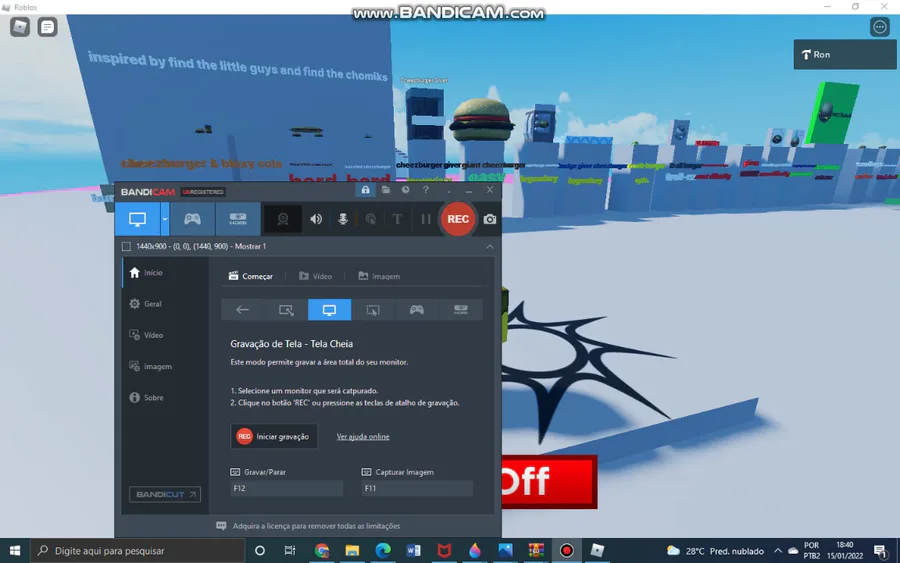Viewport: 900px width, 563px height.
Task: Open the output folder icon in Bandicam
Action: tap(386, 190)
